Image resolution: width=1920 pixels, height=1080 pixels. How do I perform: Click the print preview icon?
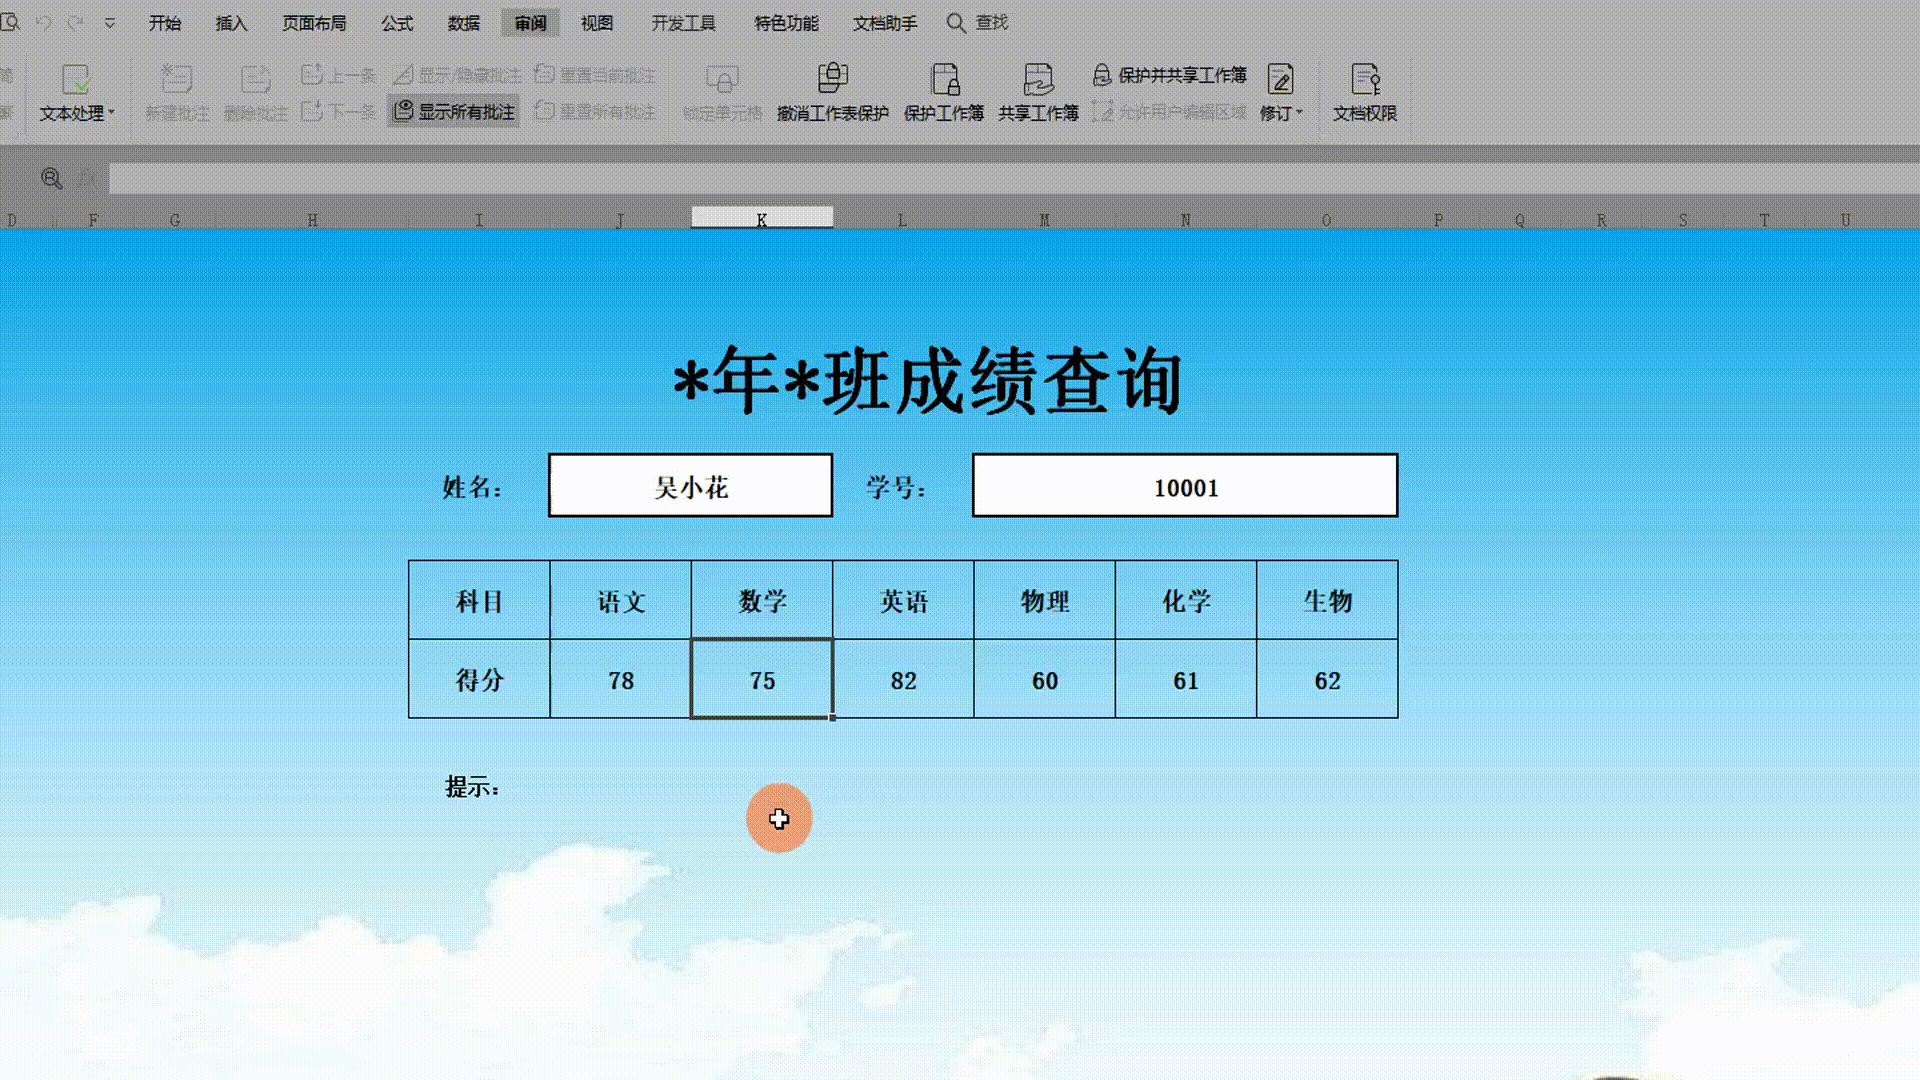click(x=10, y=21)
